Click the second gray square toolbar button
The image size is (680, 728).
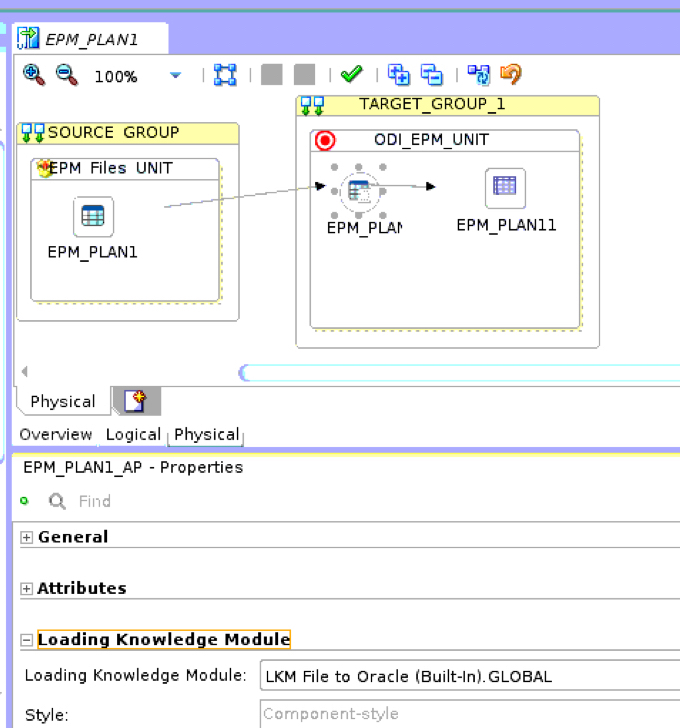[304, 75]
